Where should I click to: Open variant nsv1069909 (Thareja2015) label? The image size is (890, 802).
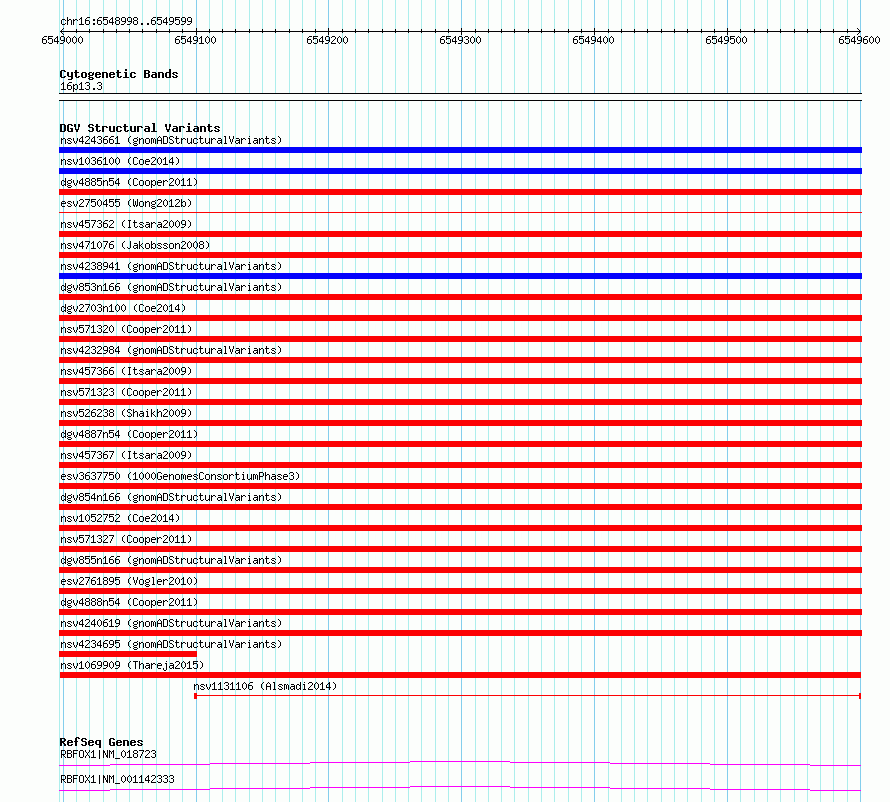pos(132,665)
